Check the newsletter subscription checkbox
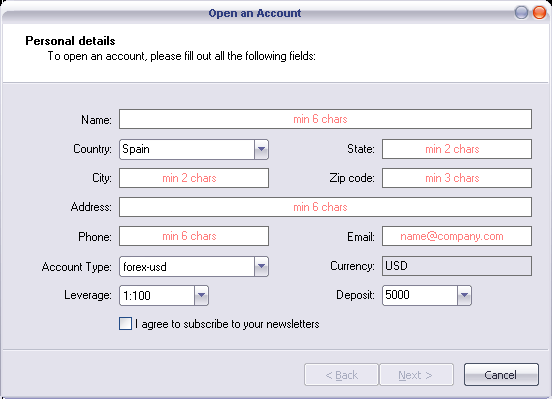The width and height of the screenshot is (552, 399). click(125, 324)
